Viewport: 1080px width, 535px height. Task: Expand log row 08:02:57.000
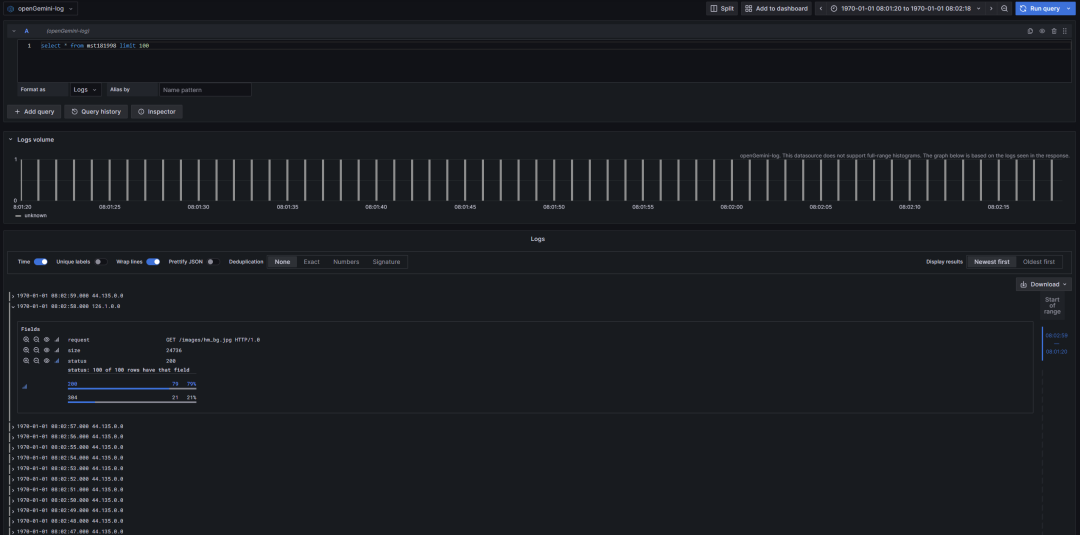click(13, 426)
